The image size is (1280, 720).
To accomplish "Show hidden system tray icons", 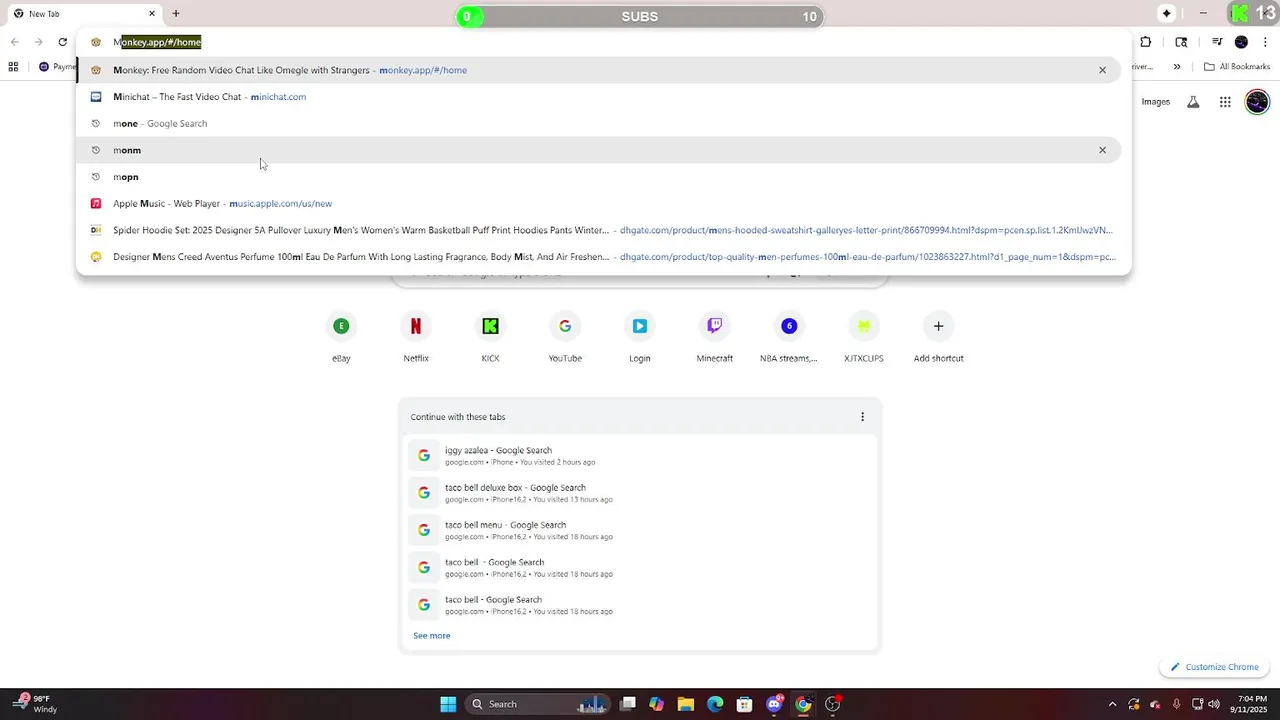I will pos(1112,704).
